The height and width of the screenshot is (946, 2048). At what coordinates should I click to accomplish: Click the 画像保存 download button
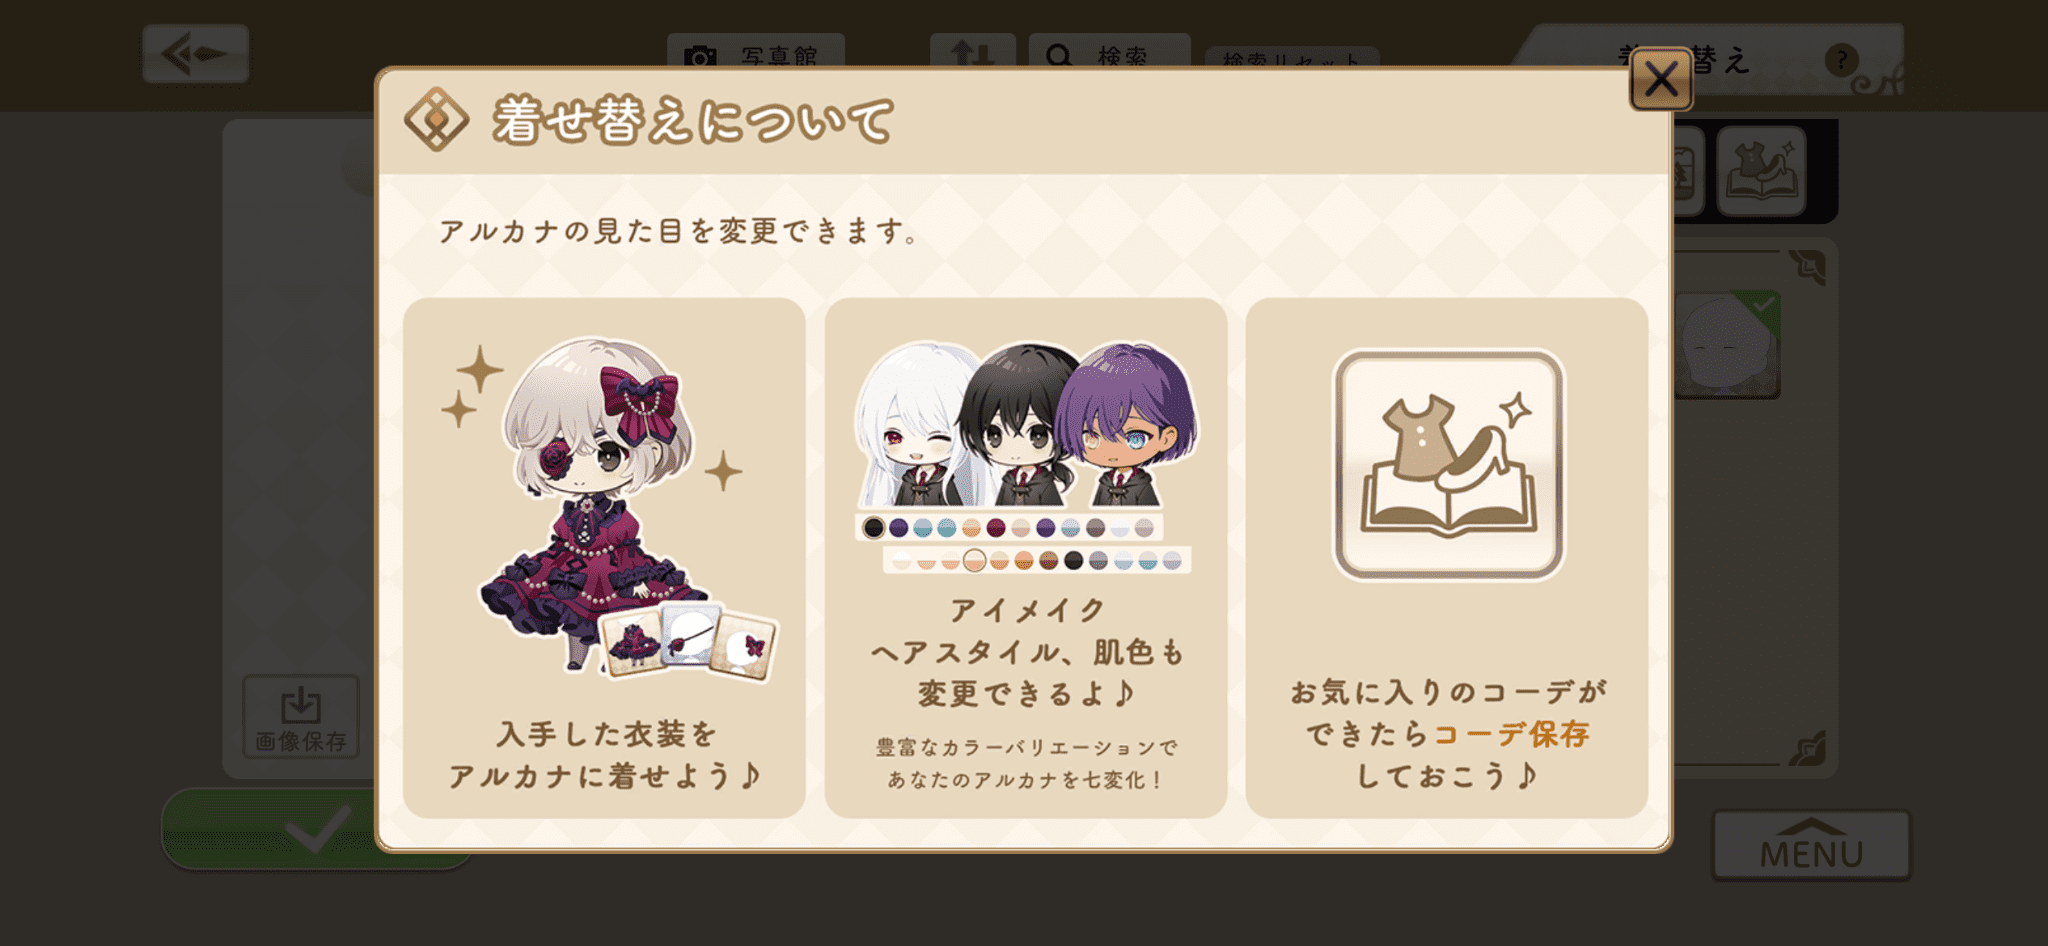tap(301, 716)
